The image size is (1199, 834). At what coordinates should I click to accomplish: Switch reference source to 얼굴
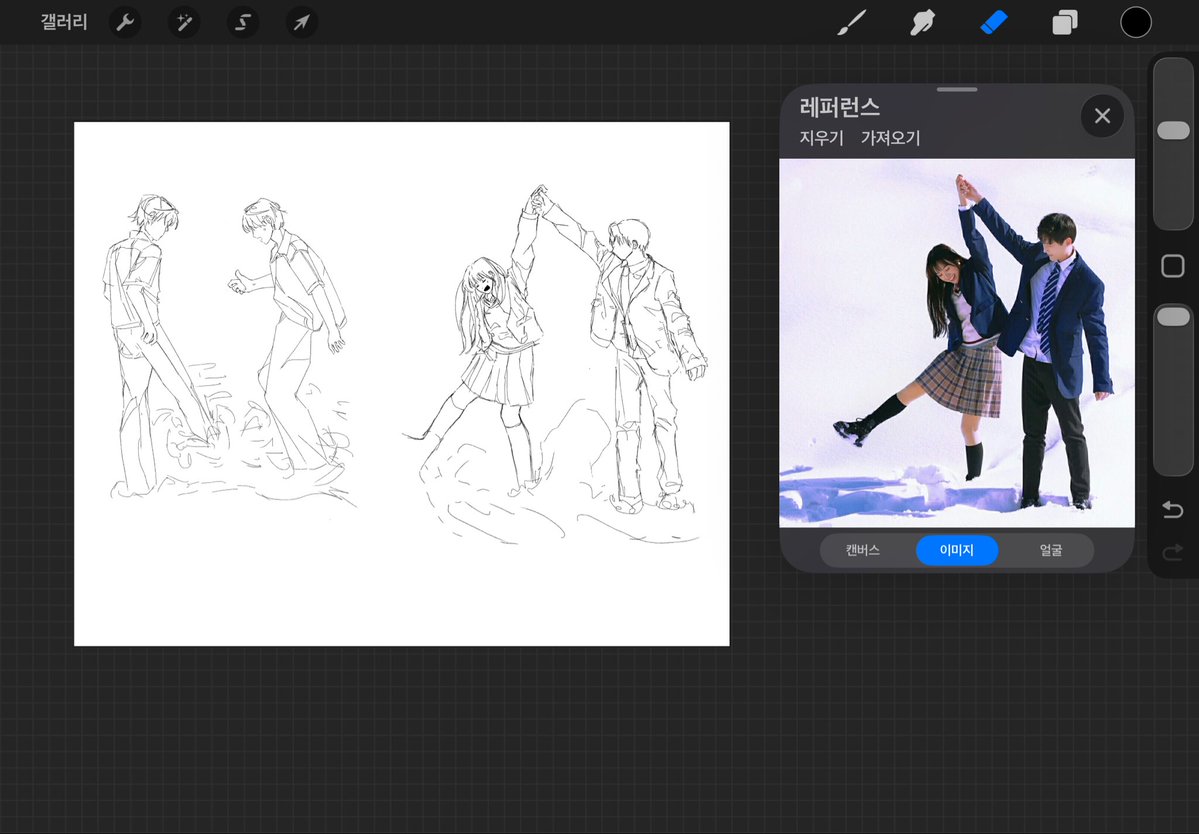(1051, 550)
